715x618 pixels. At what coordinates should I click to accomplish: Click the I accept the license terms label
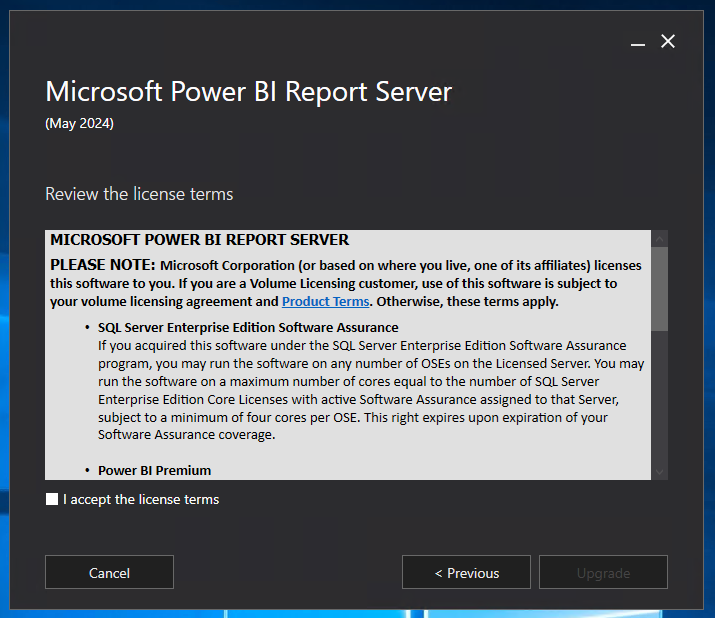pos(141,499)
